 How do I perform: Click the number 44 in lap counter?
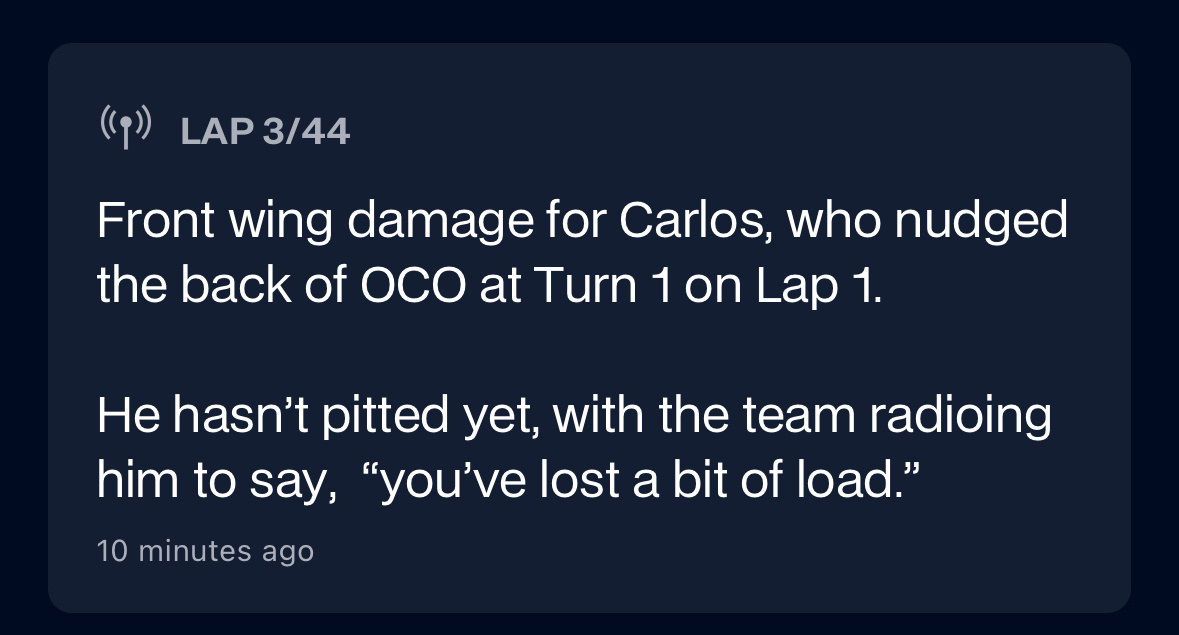point(326,132)
